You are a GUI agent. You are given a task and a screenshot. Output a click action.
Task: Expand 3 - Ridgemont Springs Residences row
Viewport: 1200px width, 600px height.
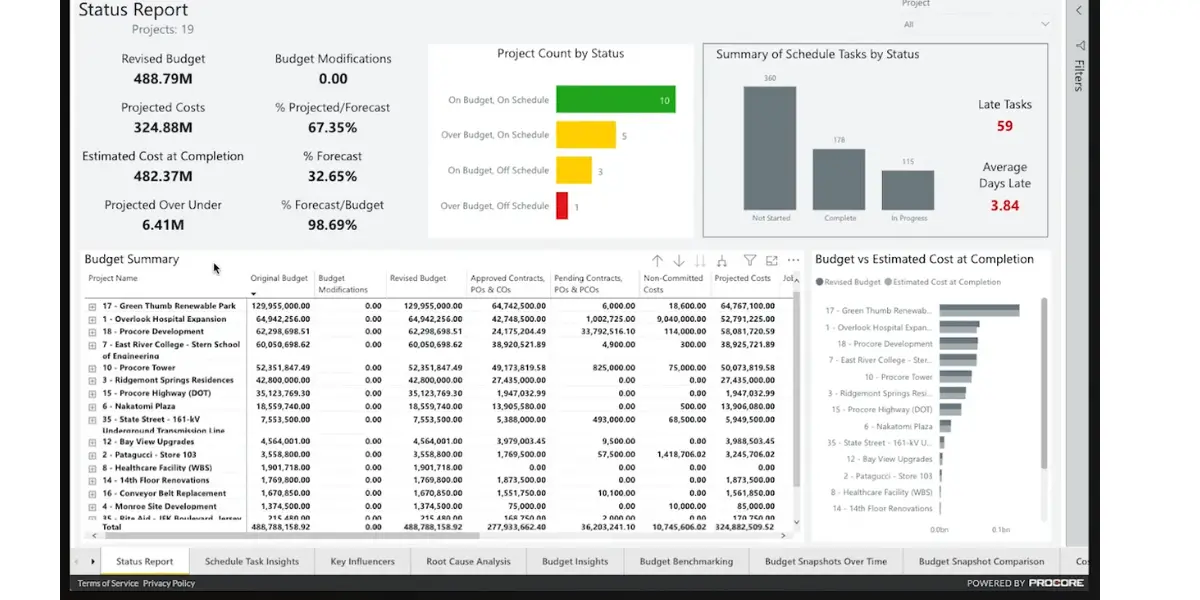point(92,380)
